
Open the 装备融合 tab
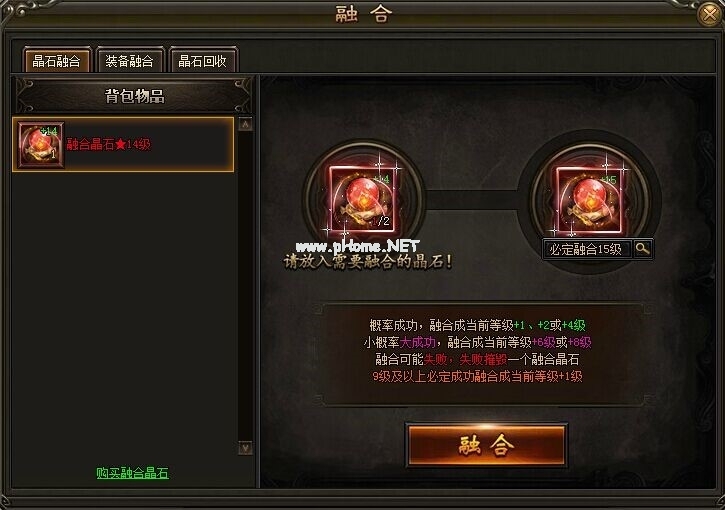coord(129,61)
